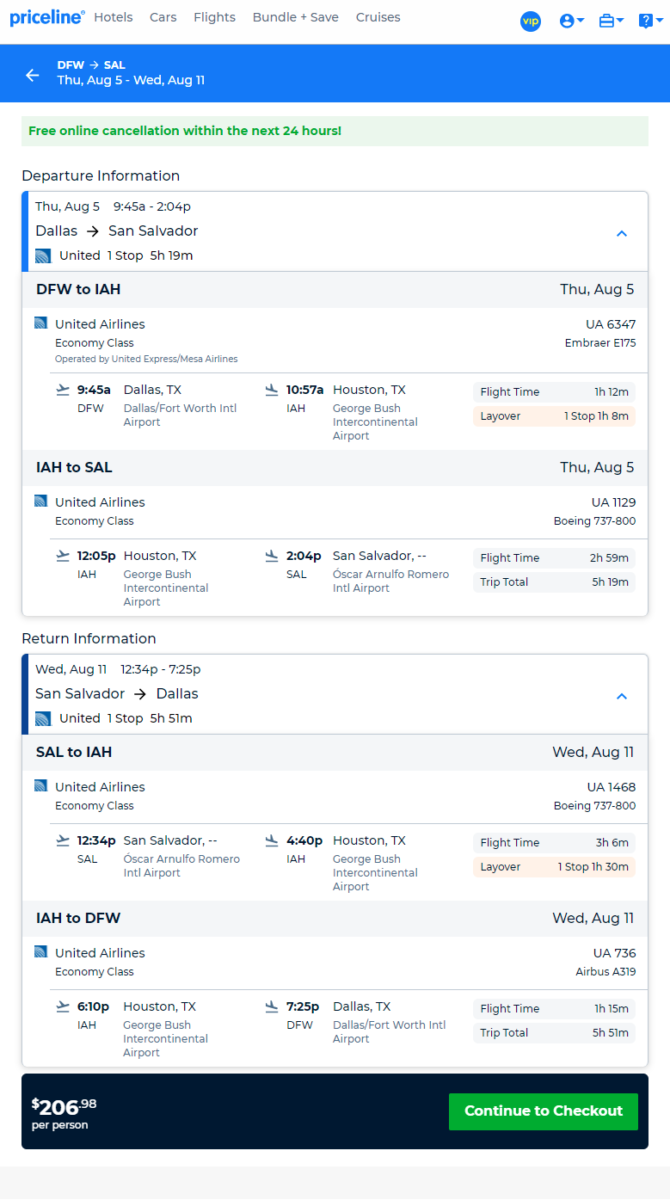
Task: Click the Priceline logo
Action: point(48,18)
